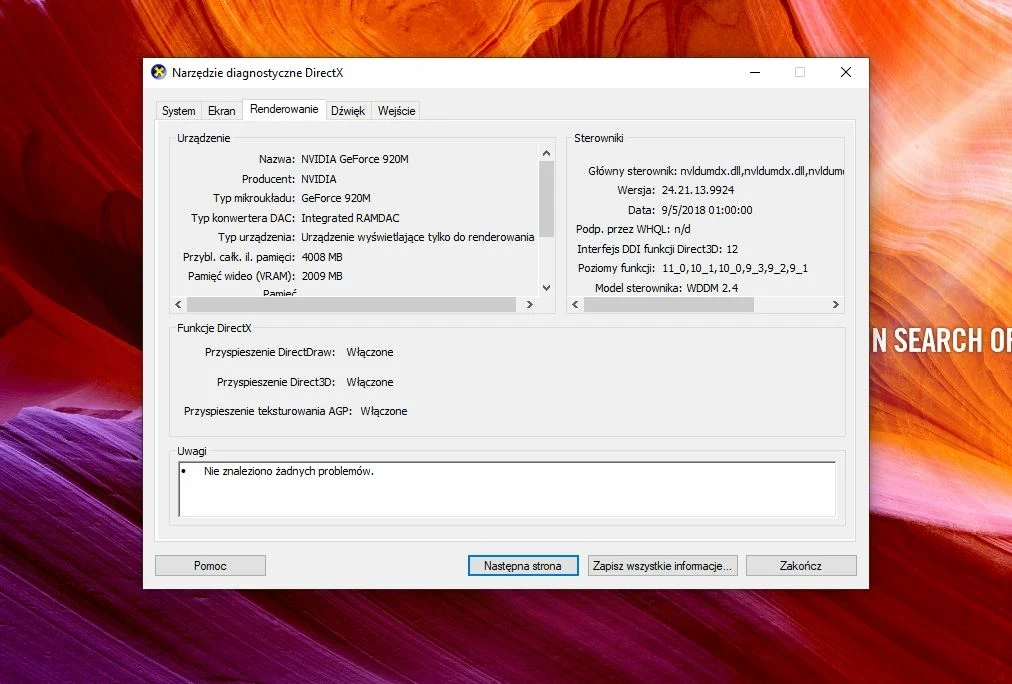Click the Zakończ button

point(801,566)
